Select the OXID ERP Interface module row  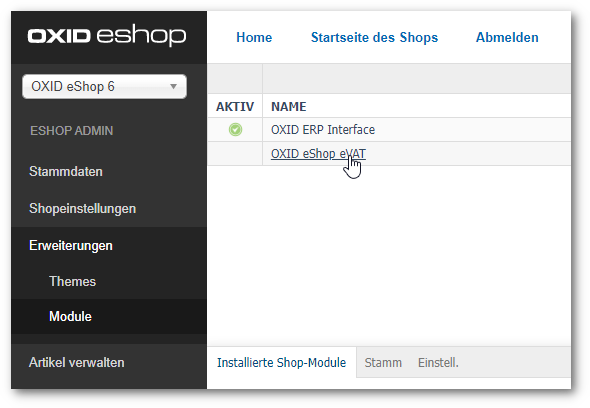pyautogui.click(x=389, y=130)
